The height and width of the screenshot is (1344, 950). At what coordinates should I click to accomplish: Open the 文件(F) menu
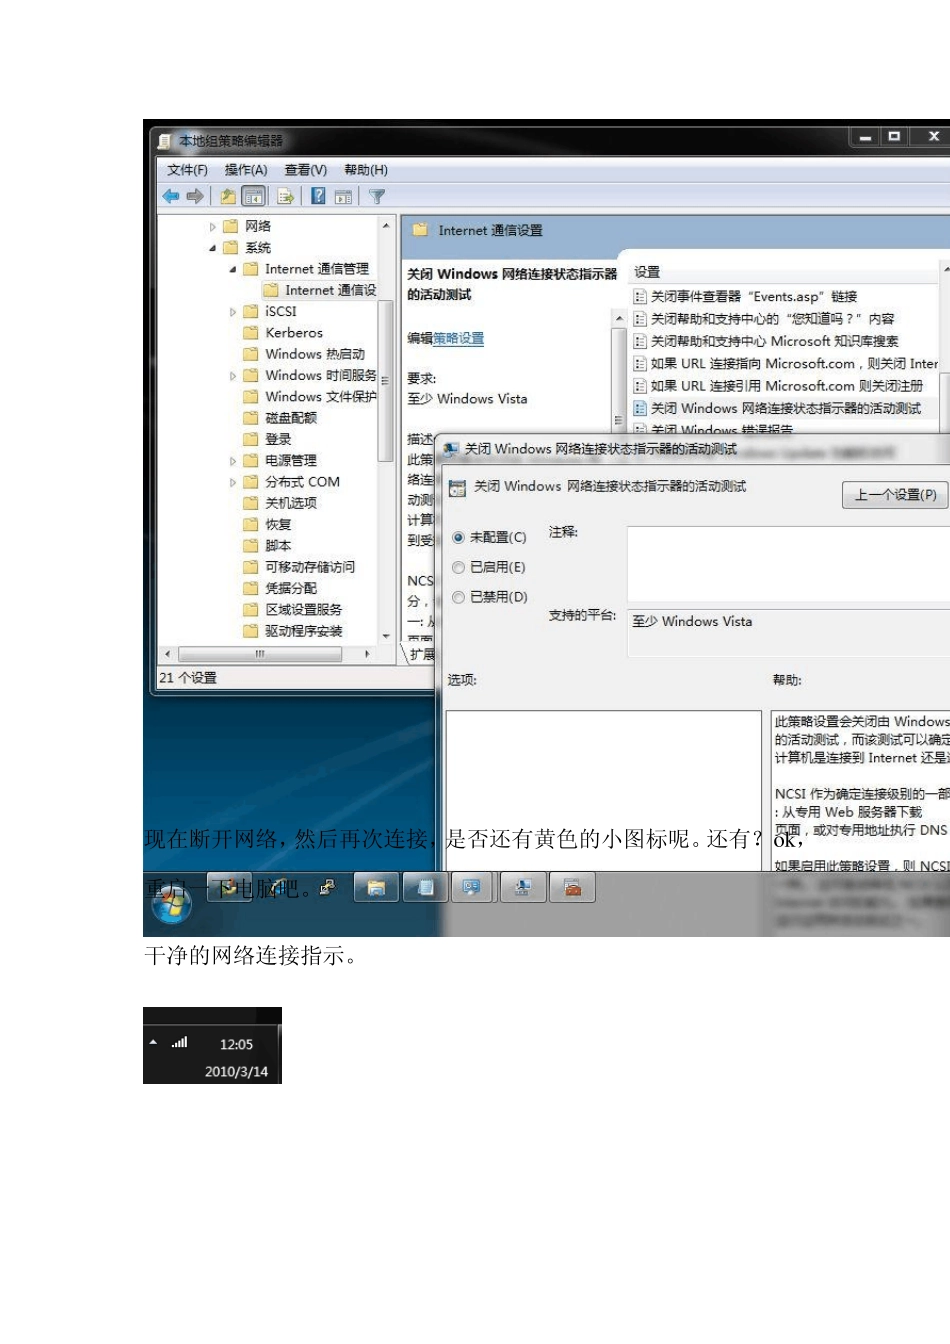point(187,170)
